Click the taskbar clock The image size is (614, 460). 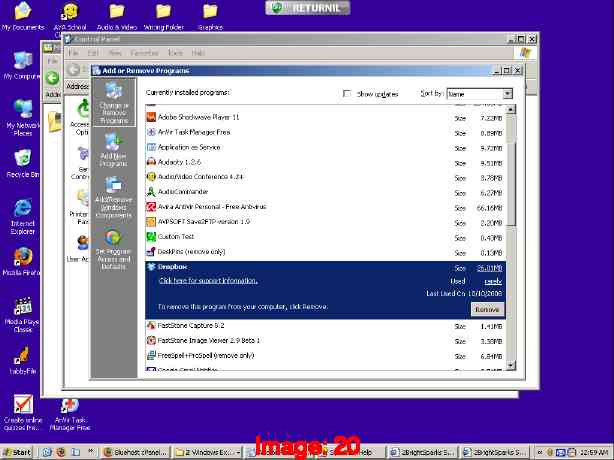point(594,452)
